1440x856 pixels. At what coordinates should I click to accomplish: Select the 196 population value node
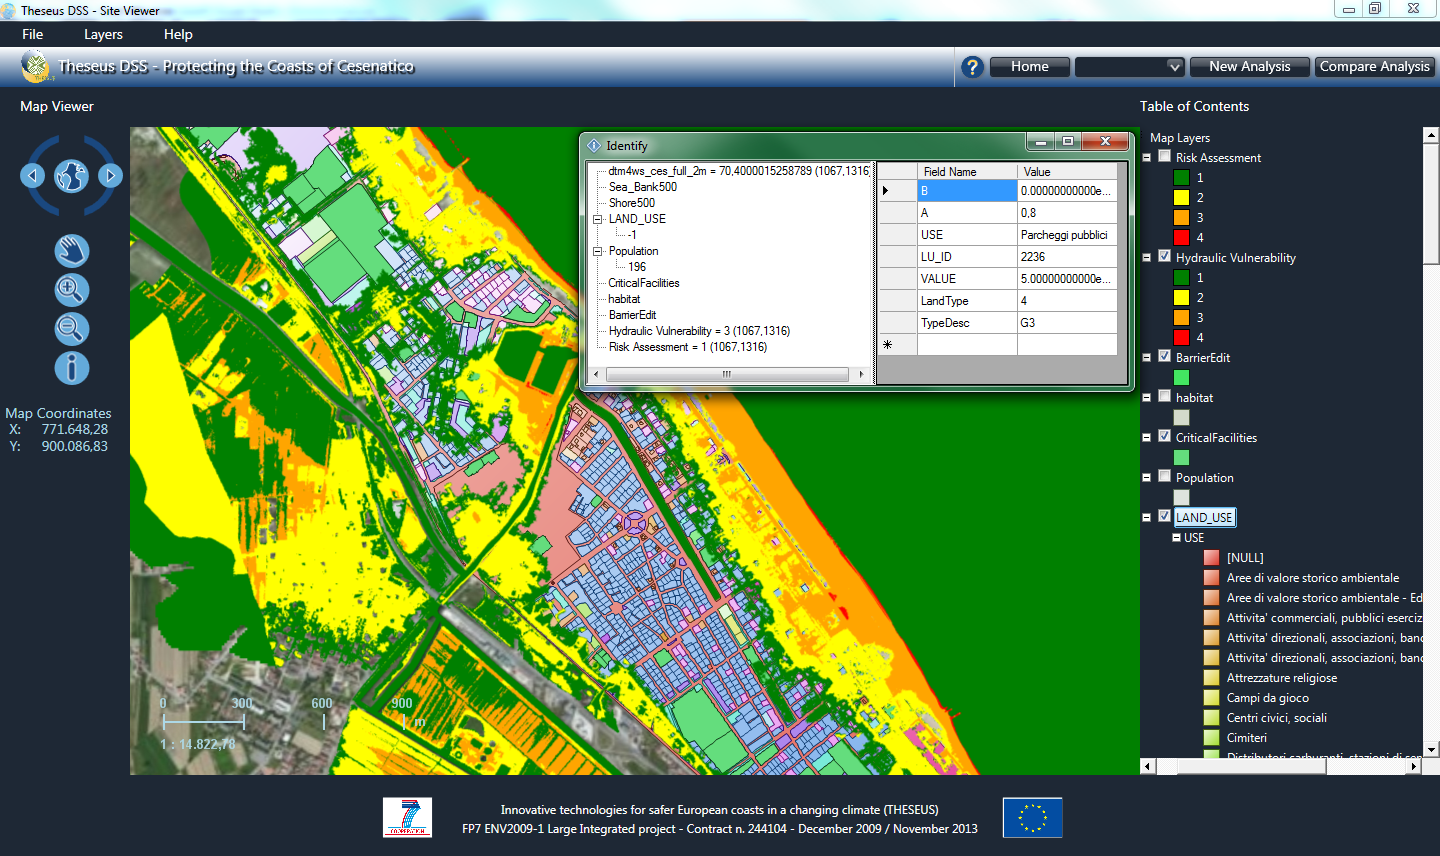[x=637, y=267]
